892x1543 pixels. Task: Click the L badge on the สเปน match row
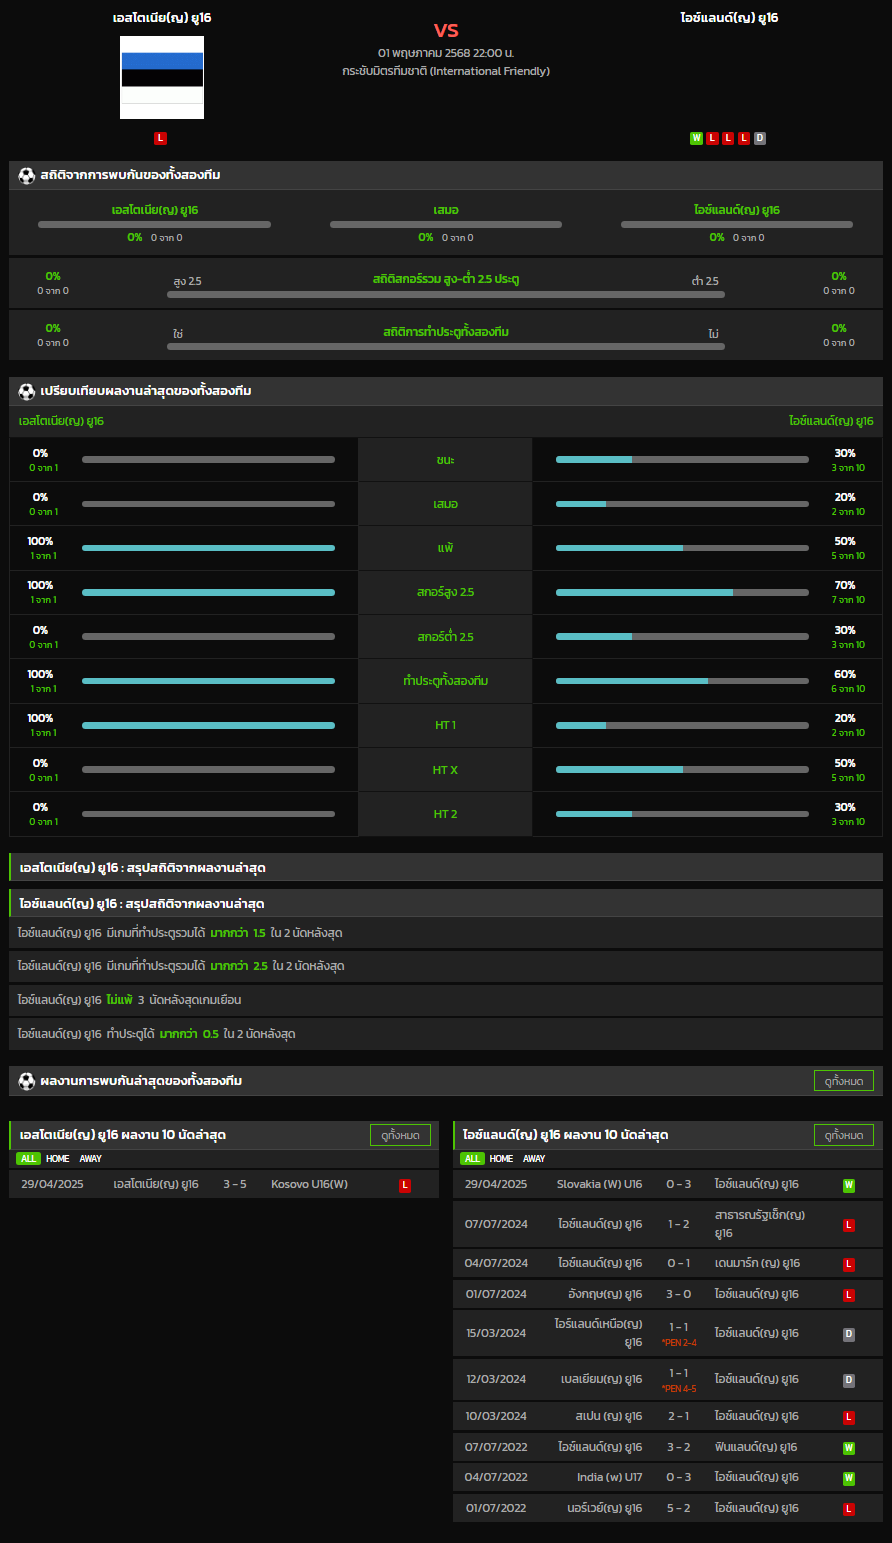tap(849, 1417)
